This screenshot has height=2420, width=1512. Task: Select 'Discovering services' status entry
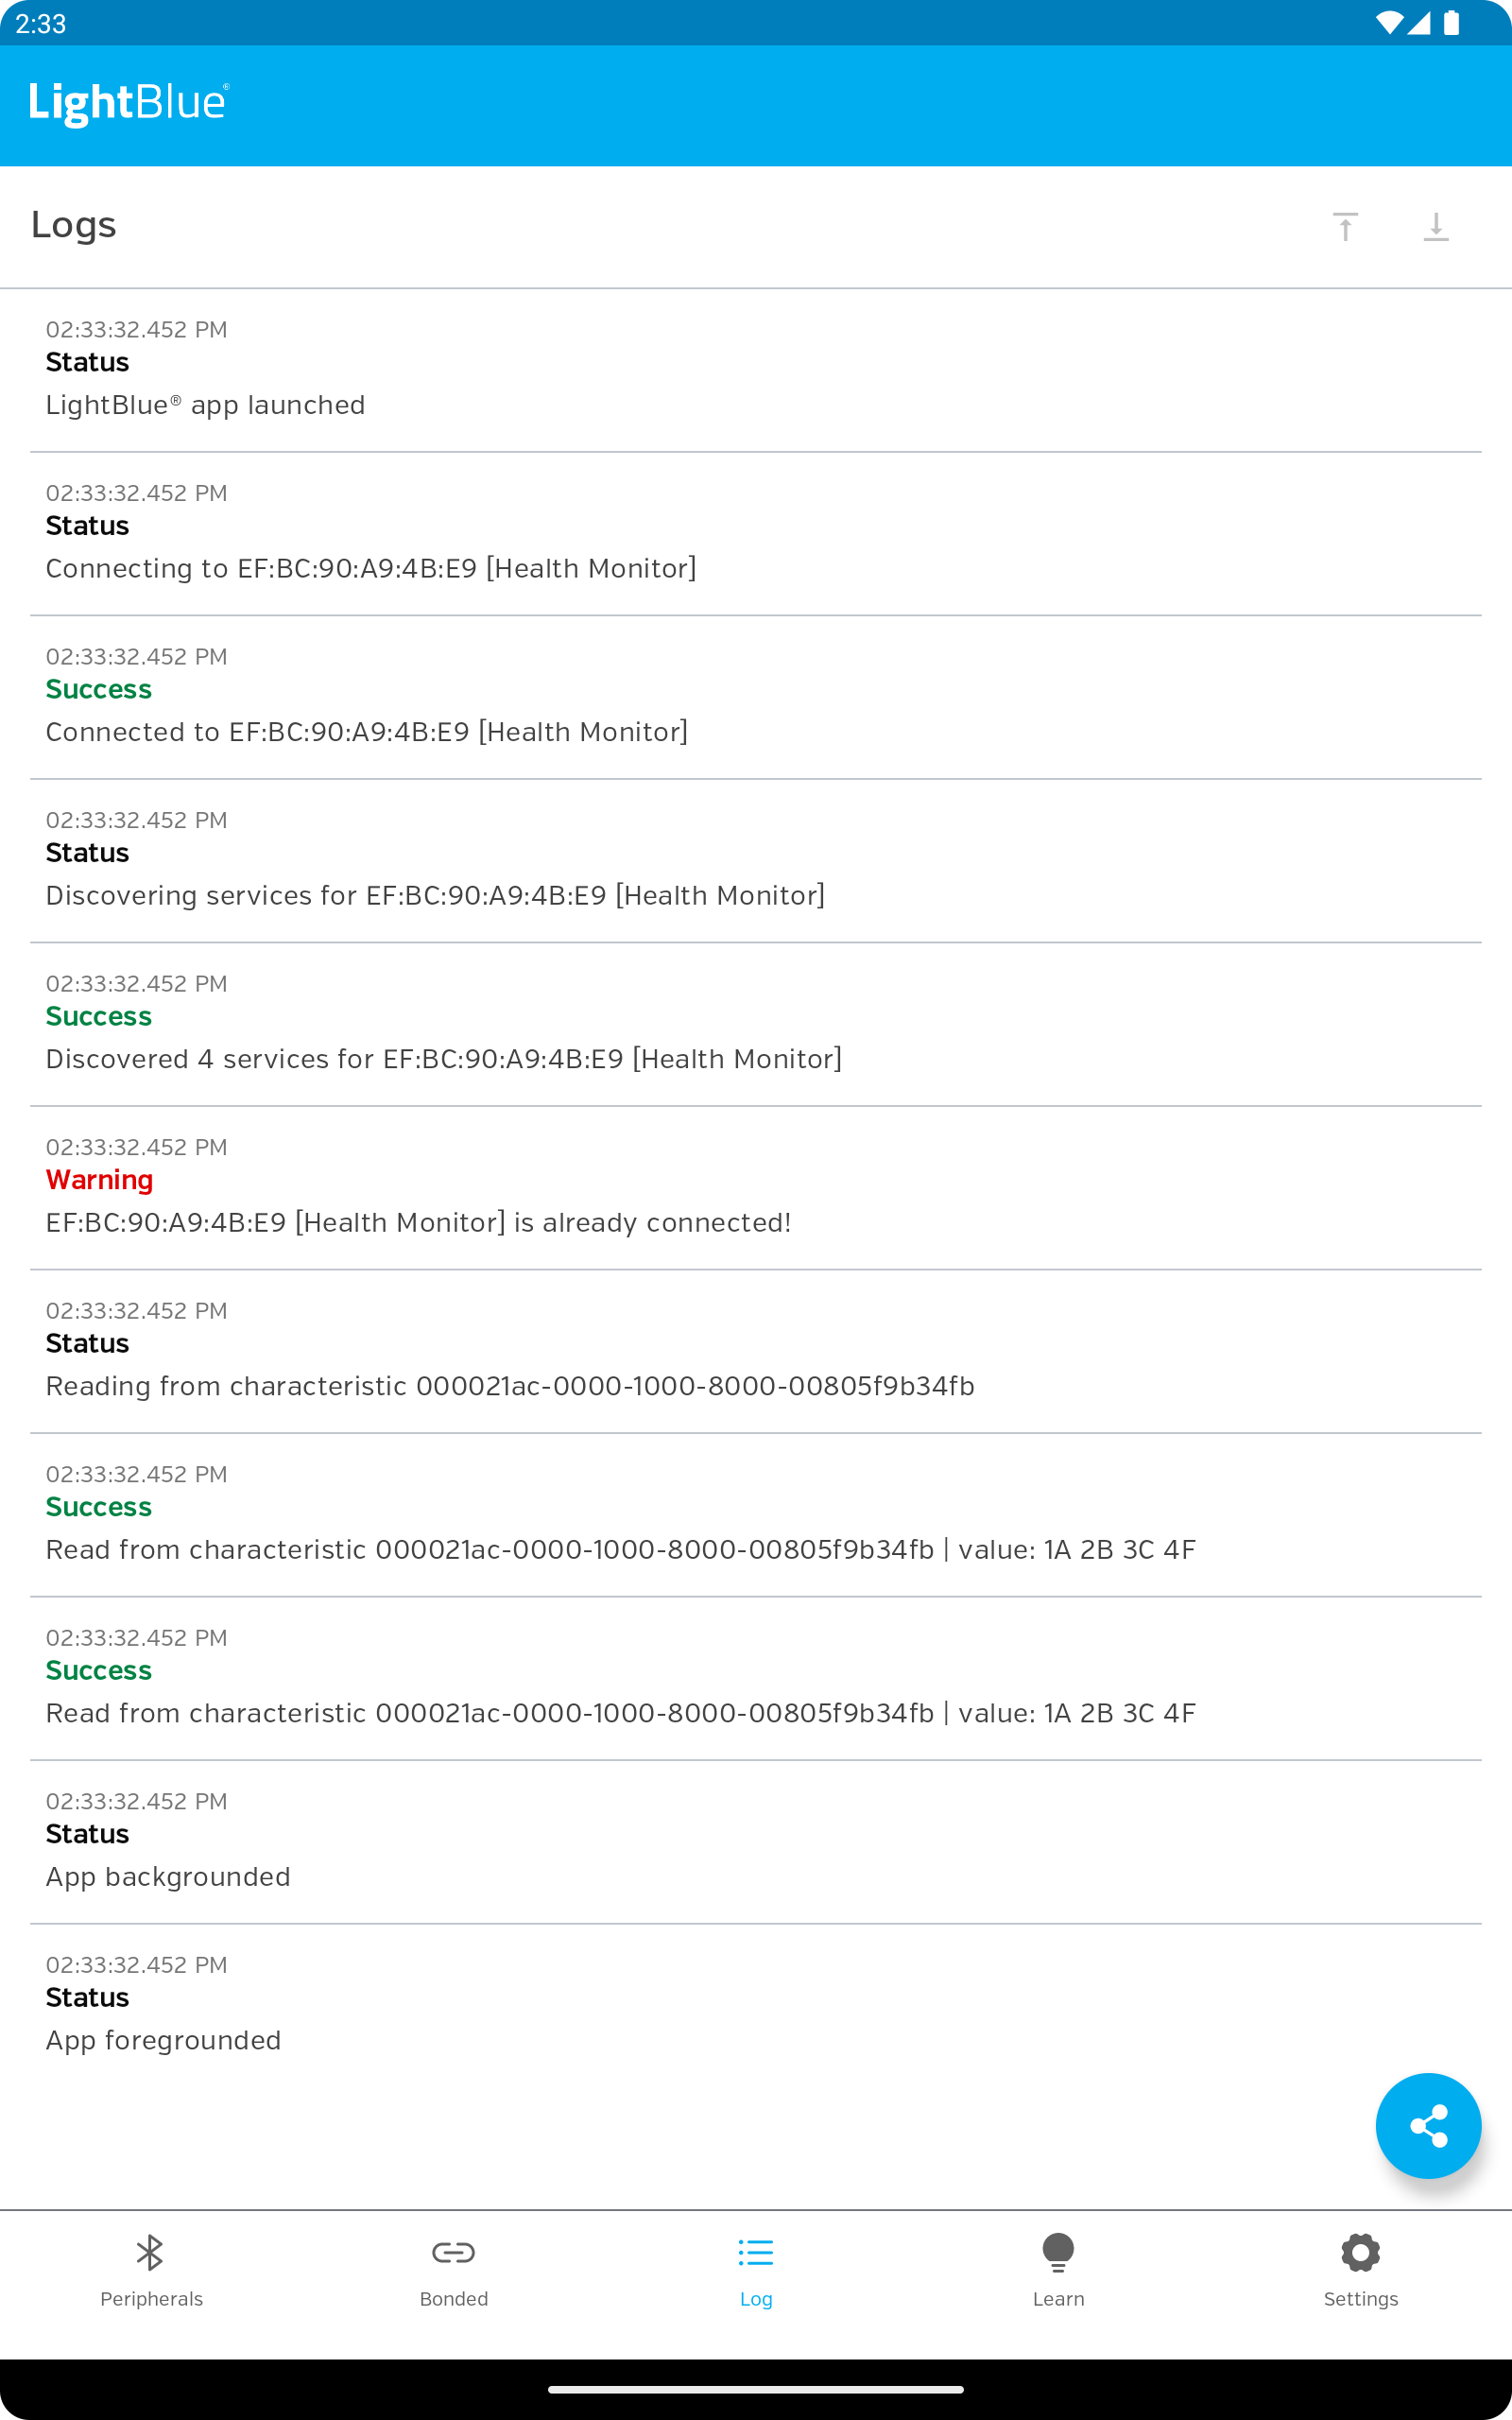tap(756, 861)
